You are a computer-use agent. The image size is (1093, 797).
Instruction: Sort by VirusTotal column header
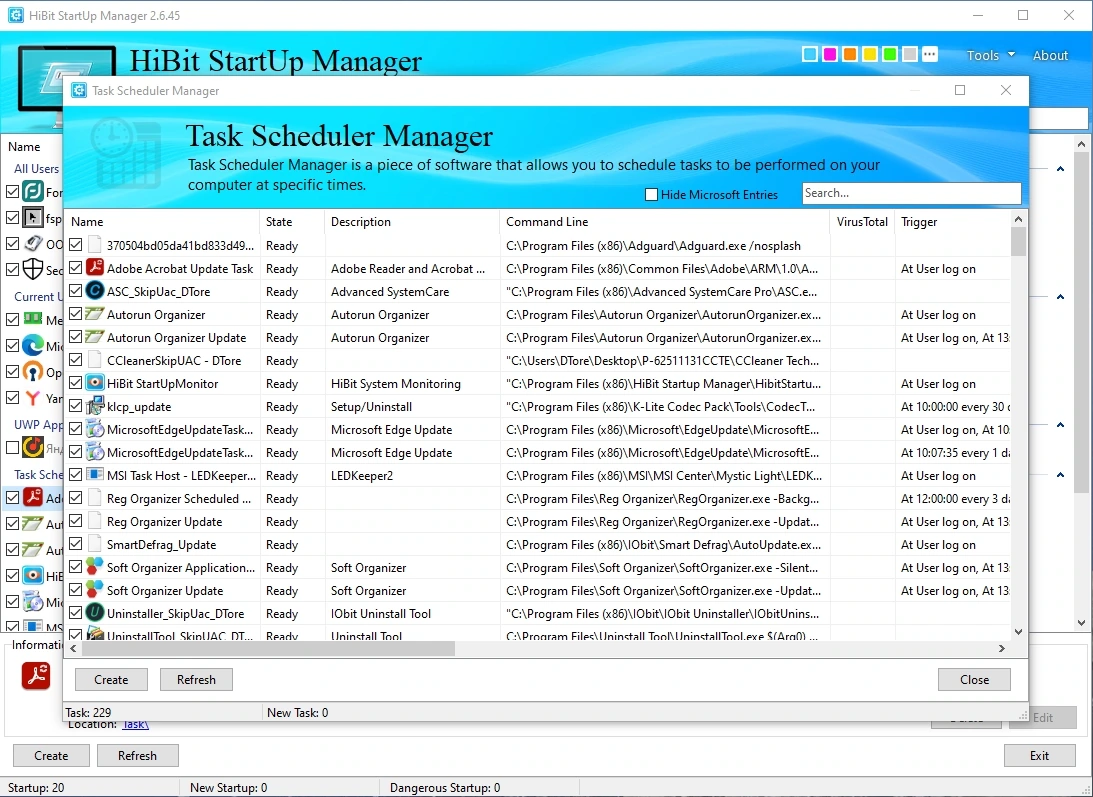pyautogui.click(x=862, y=222)
